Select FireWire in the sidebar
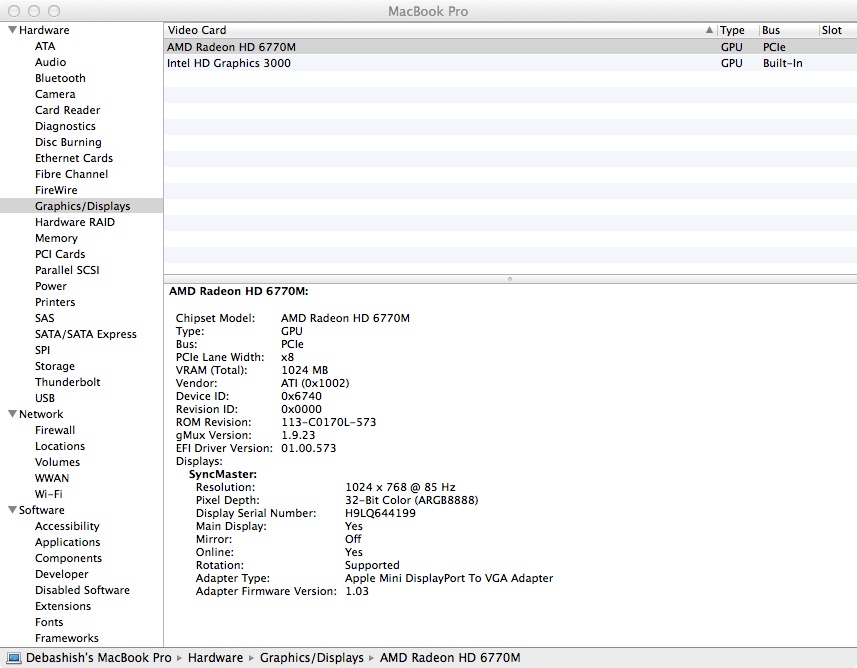 [x=56, y=190]
